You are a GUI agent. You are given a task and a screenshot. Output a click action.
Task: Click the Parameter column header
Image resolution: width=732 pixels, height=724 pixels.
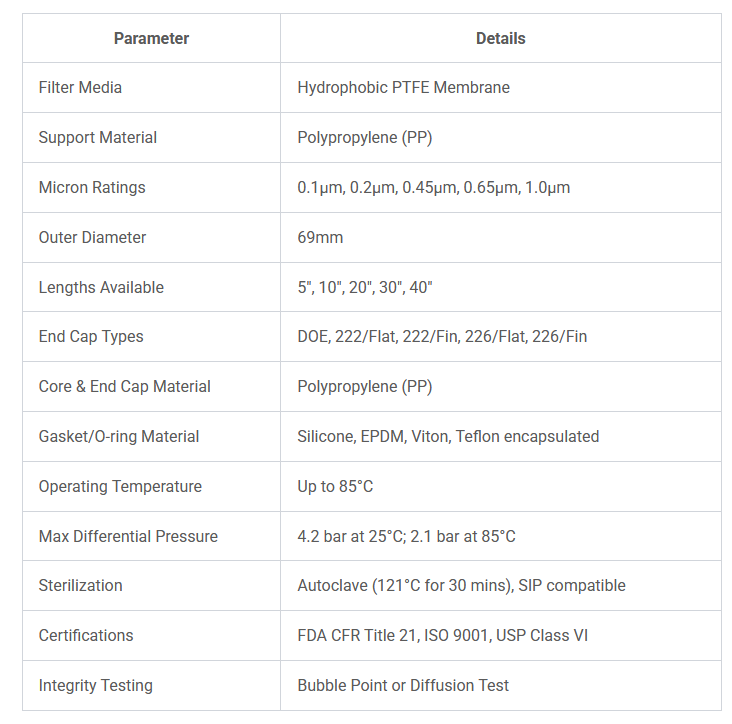click(x=151, y=38)
